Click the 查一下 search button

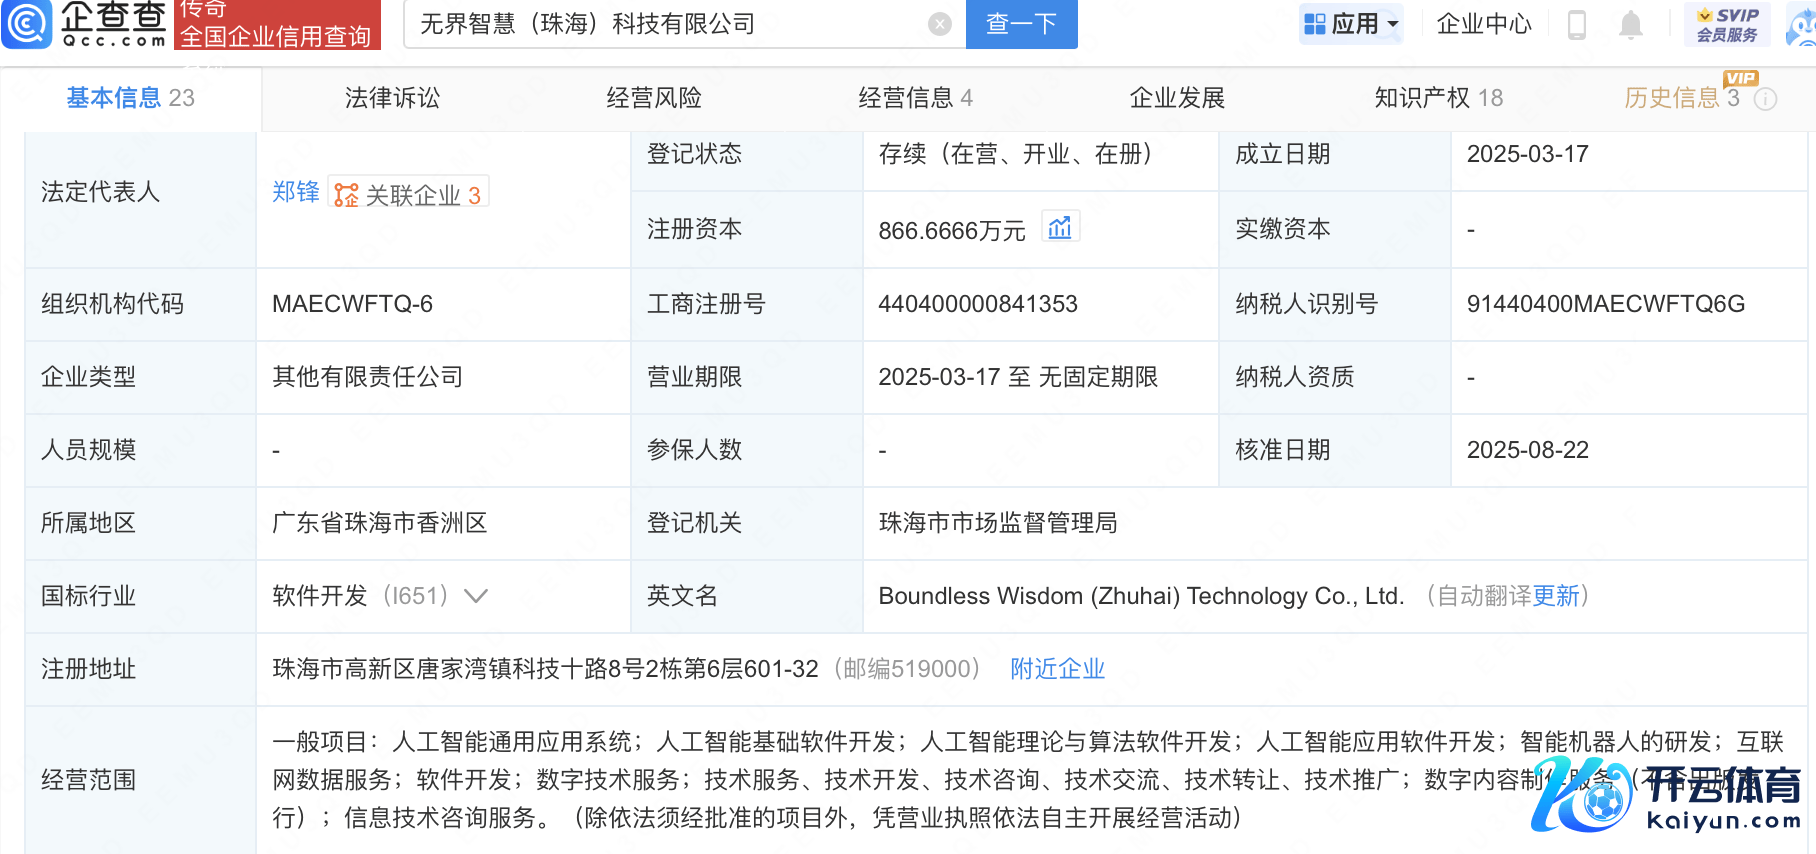tap(1021, 24)
